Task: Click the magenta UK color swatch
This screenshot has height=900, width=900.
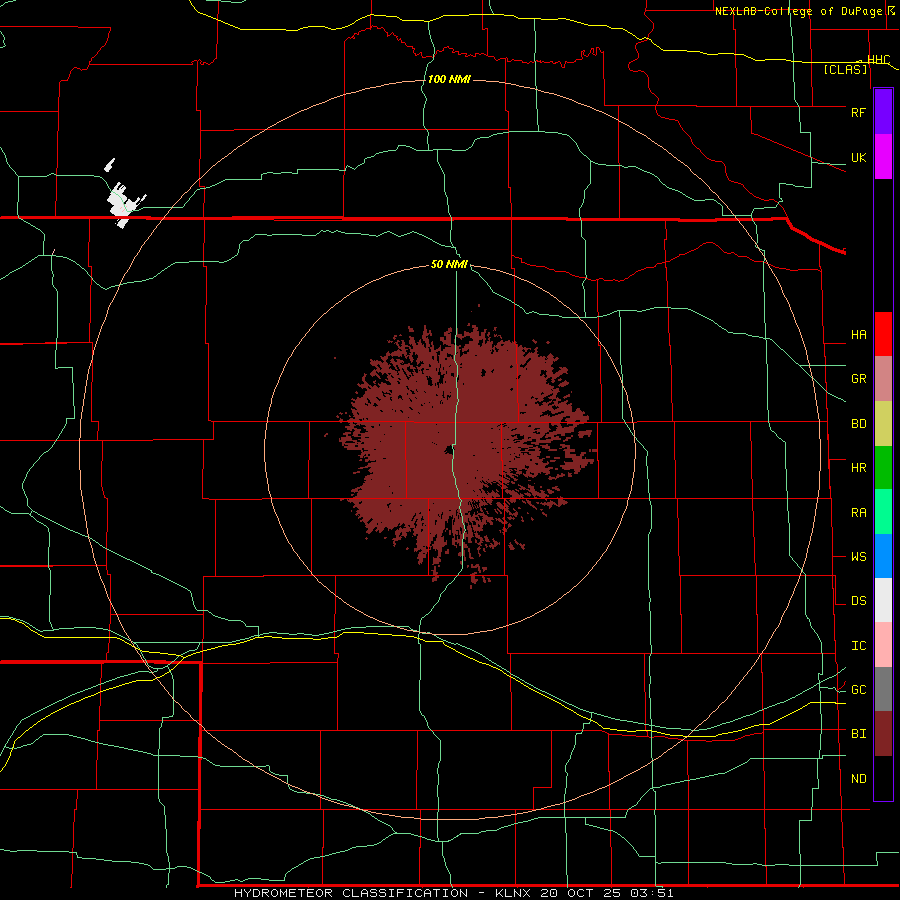Action: click(883, 157)
